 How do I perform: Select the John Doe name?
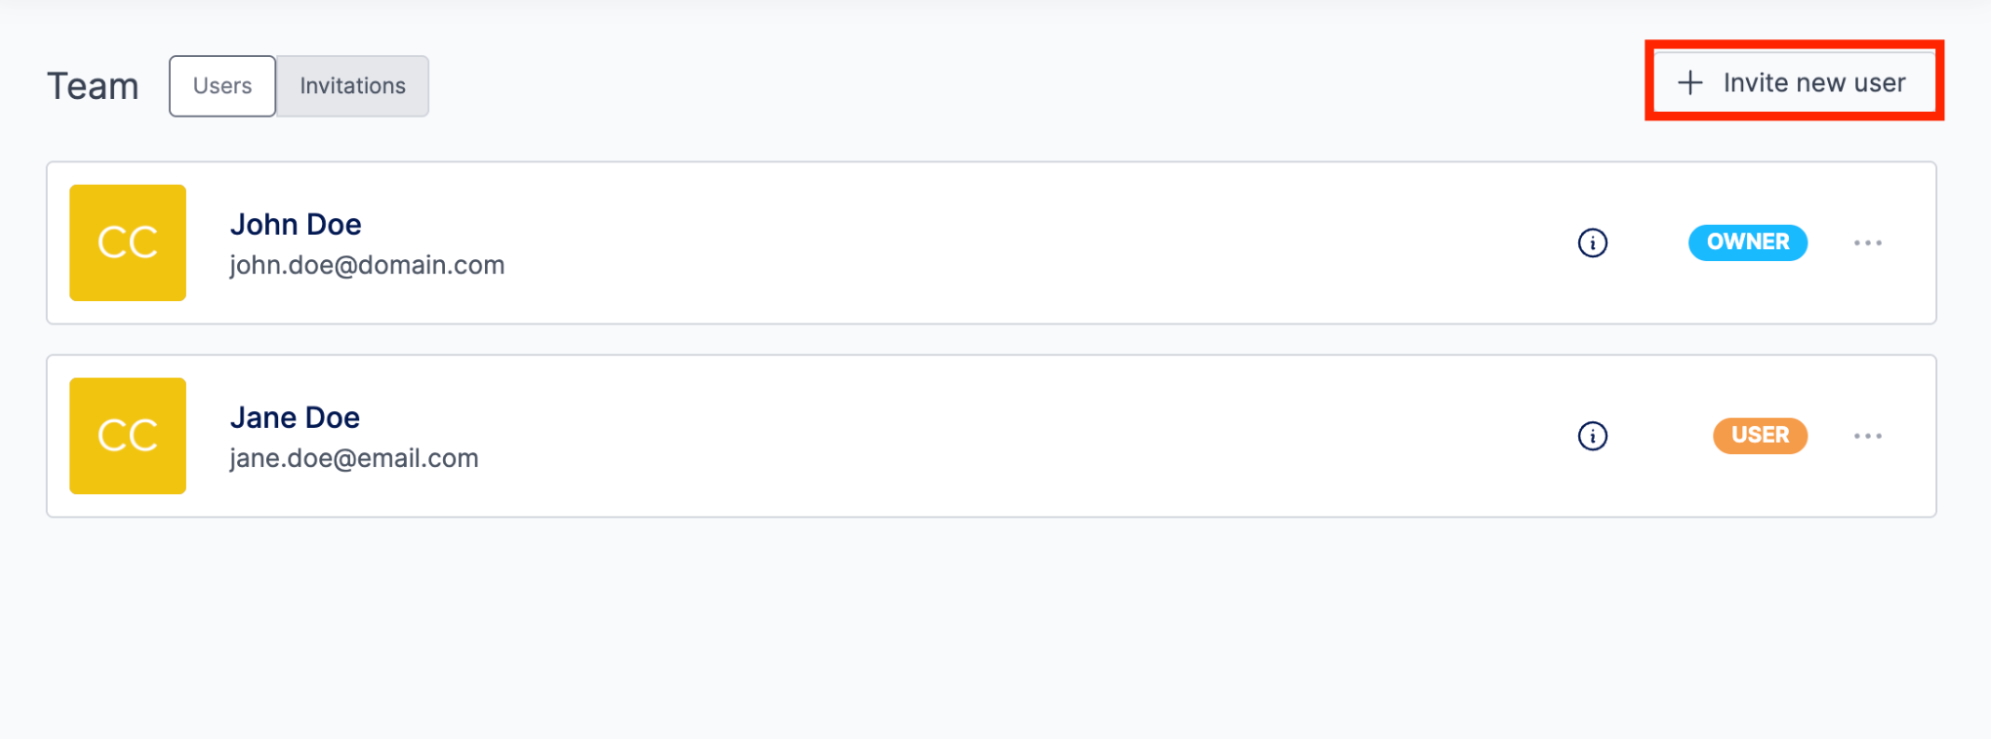tap(295, 224)
